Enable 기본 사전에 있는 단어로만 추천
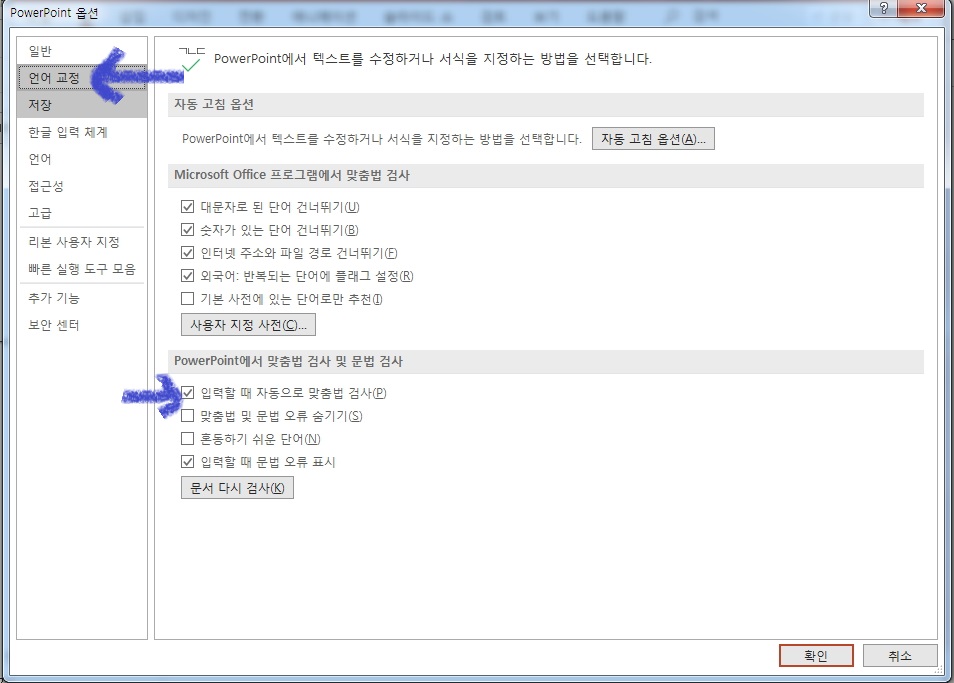 tap(187, 299)
